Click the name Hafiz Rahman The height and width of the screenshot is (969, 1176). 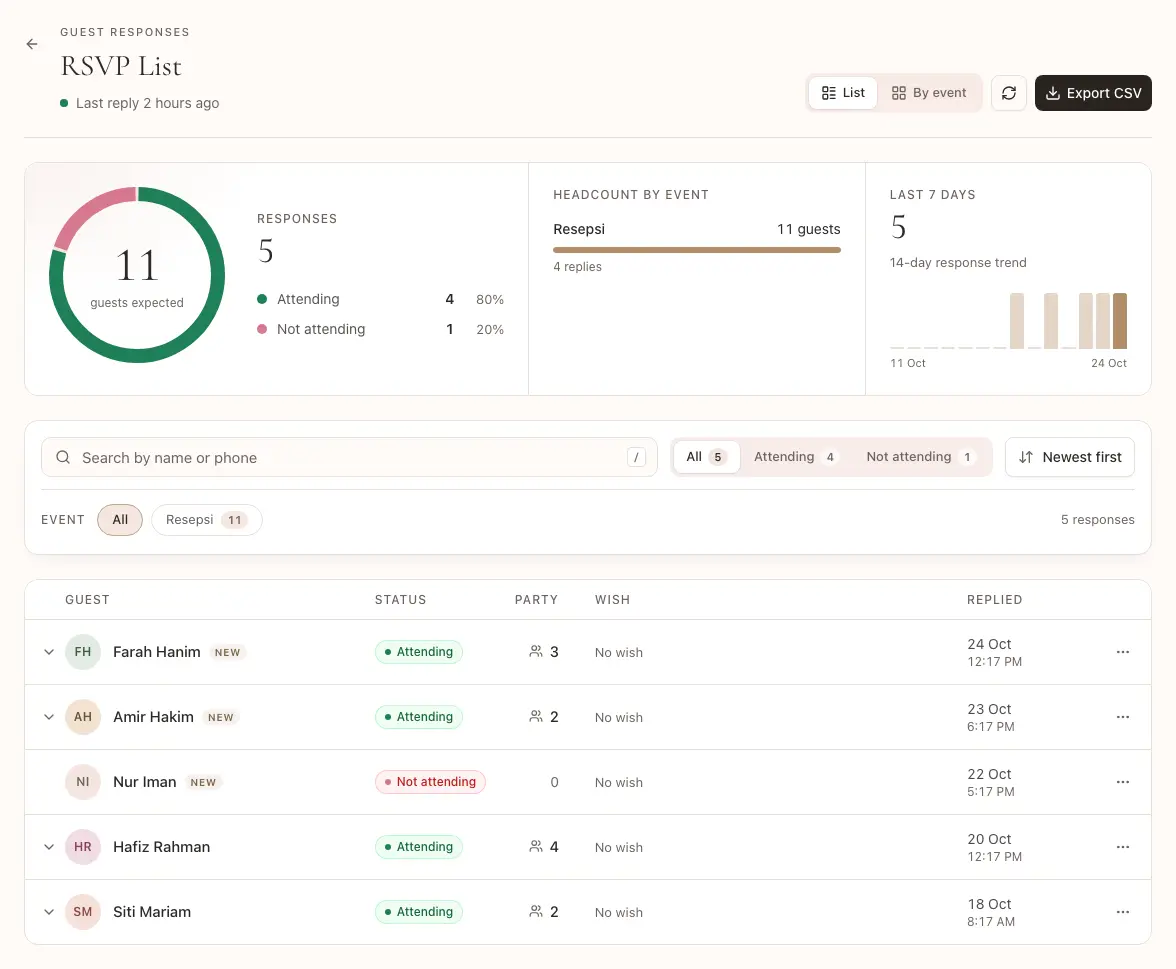point(161,847)
